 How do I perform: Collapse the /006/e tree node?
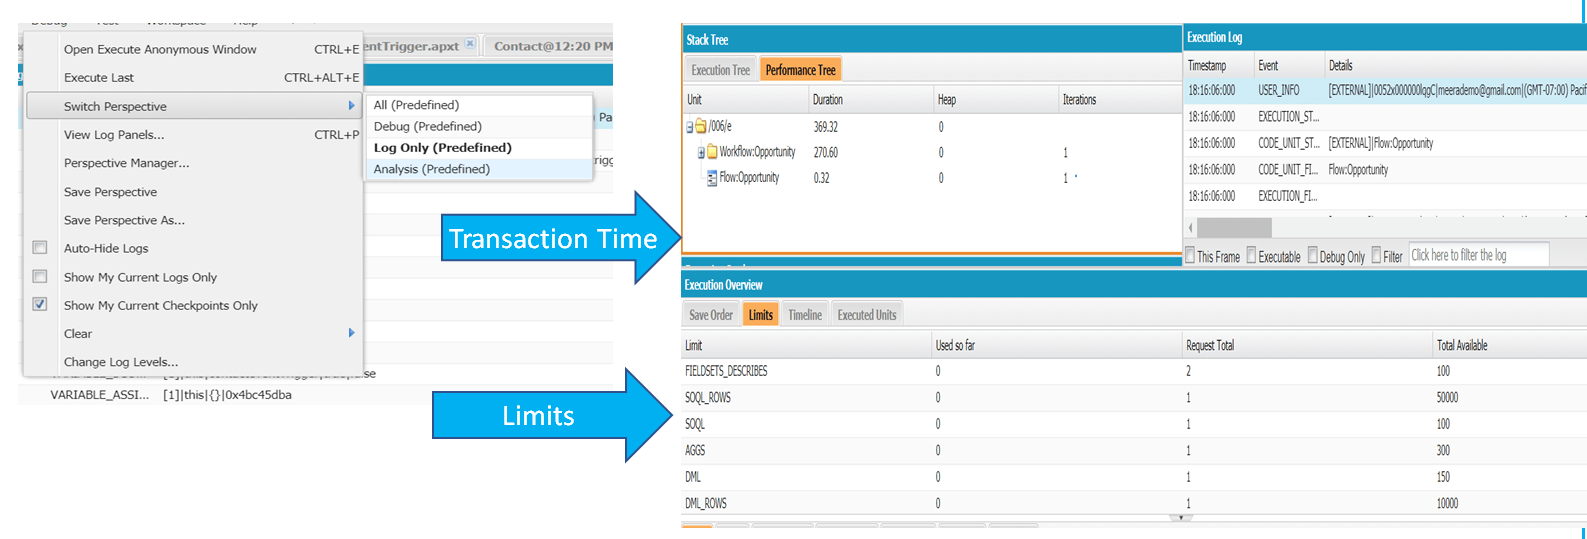[x=689, y=127]
